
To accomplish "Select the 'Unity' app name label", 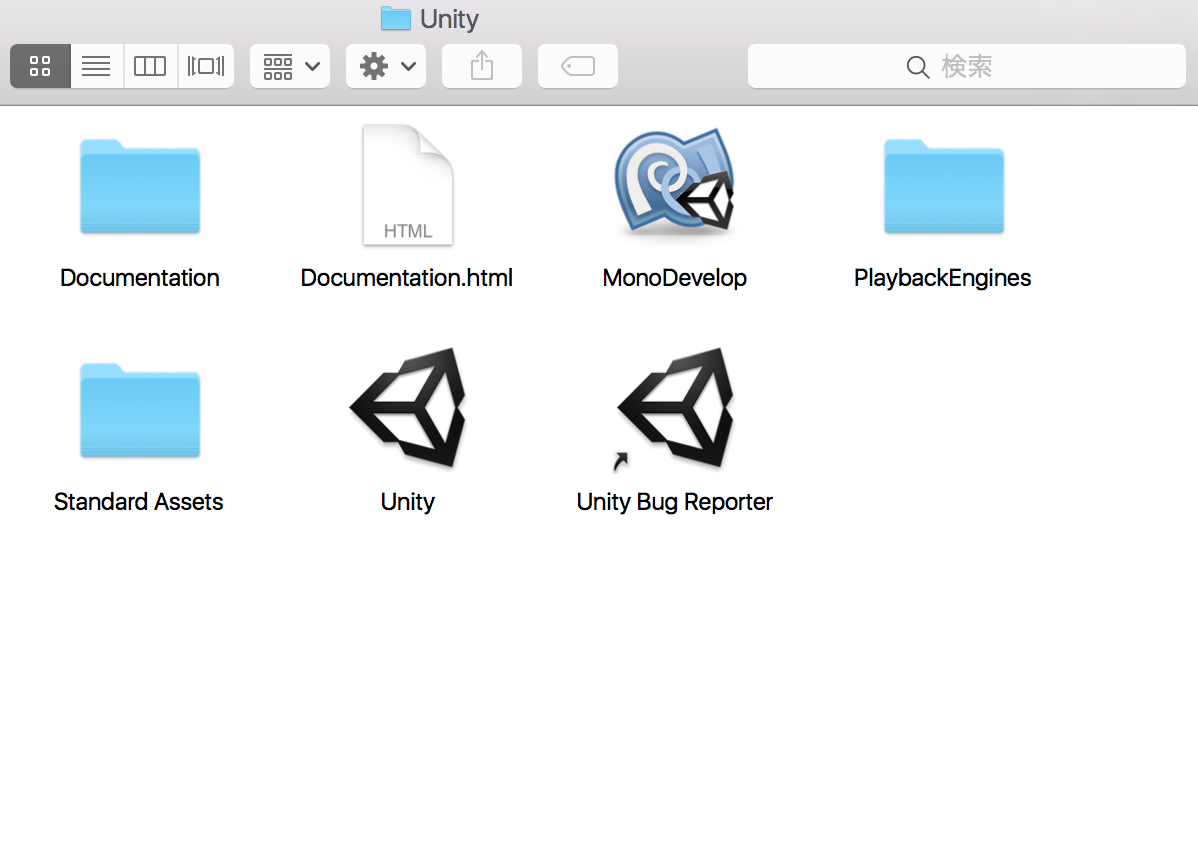I will click(x=408, y=501).
